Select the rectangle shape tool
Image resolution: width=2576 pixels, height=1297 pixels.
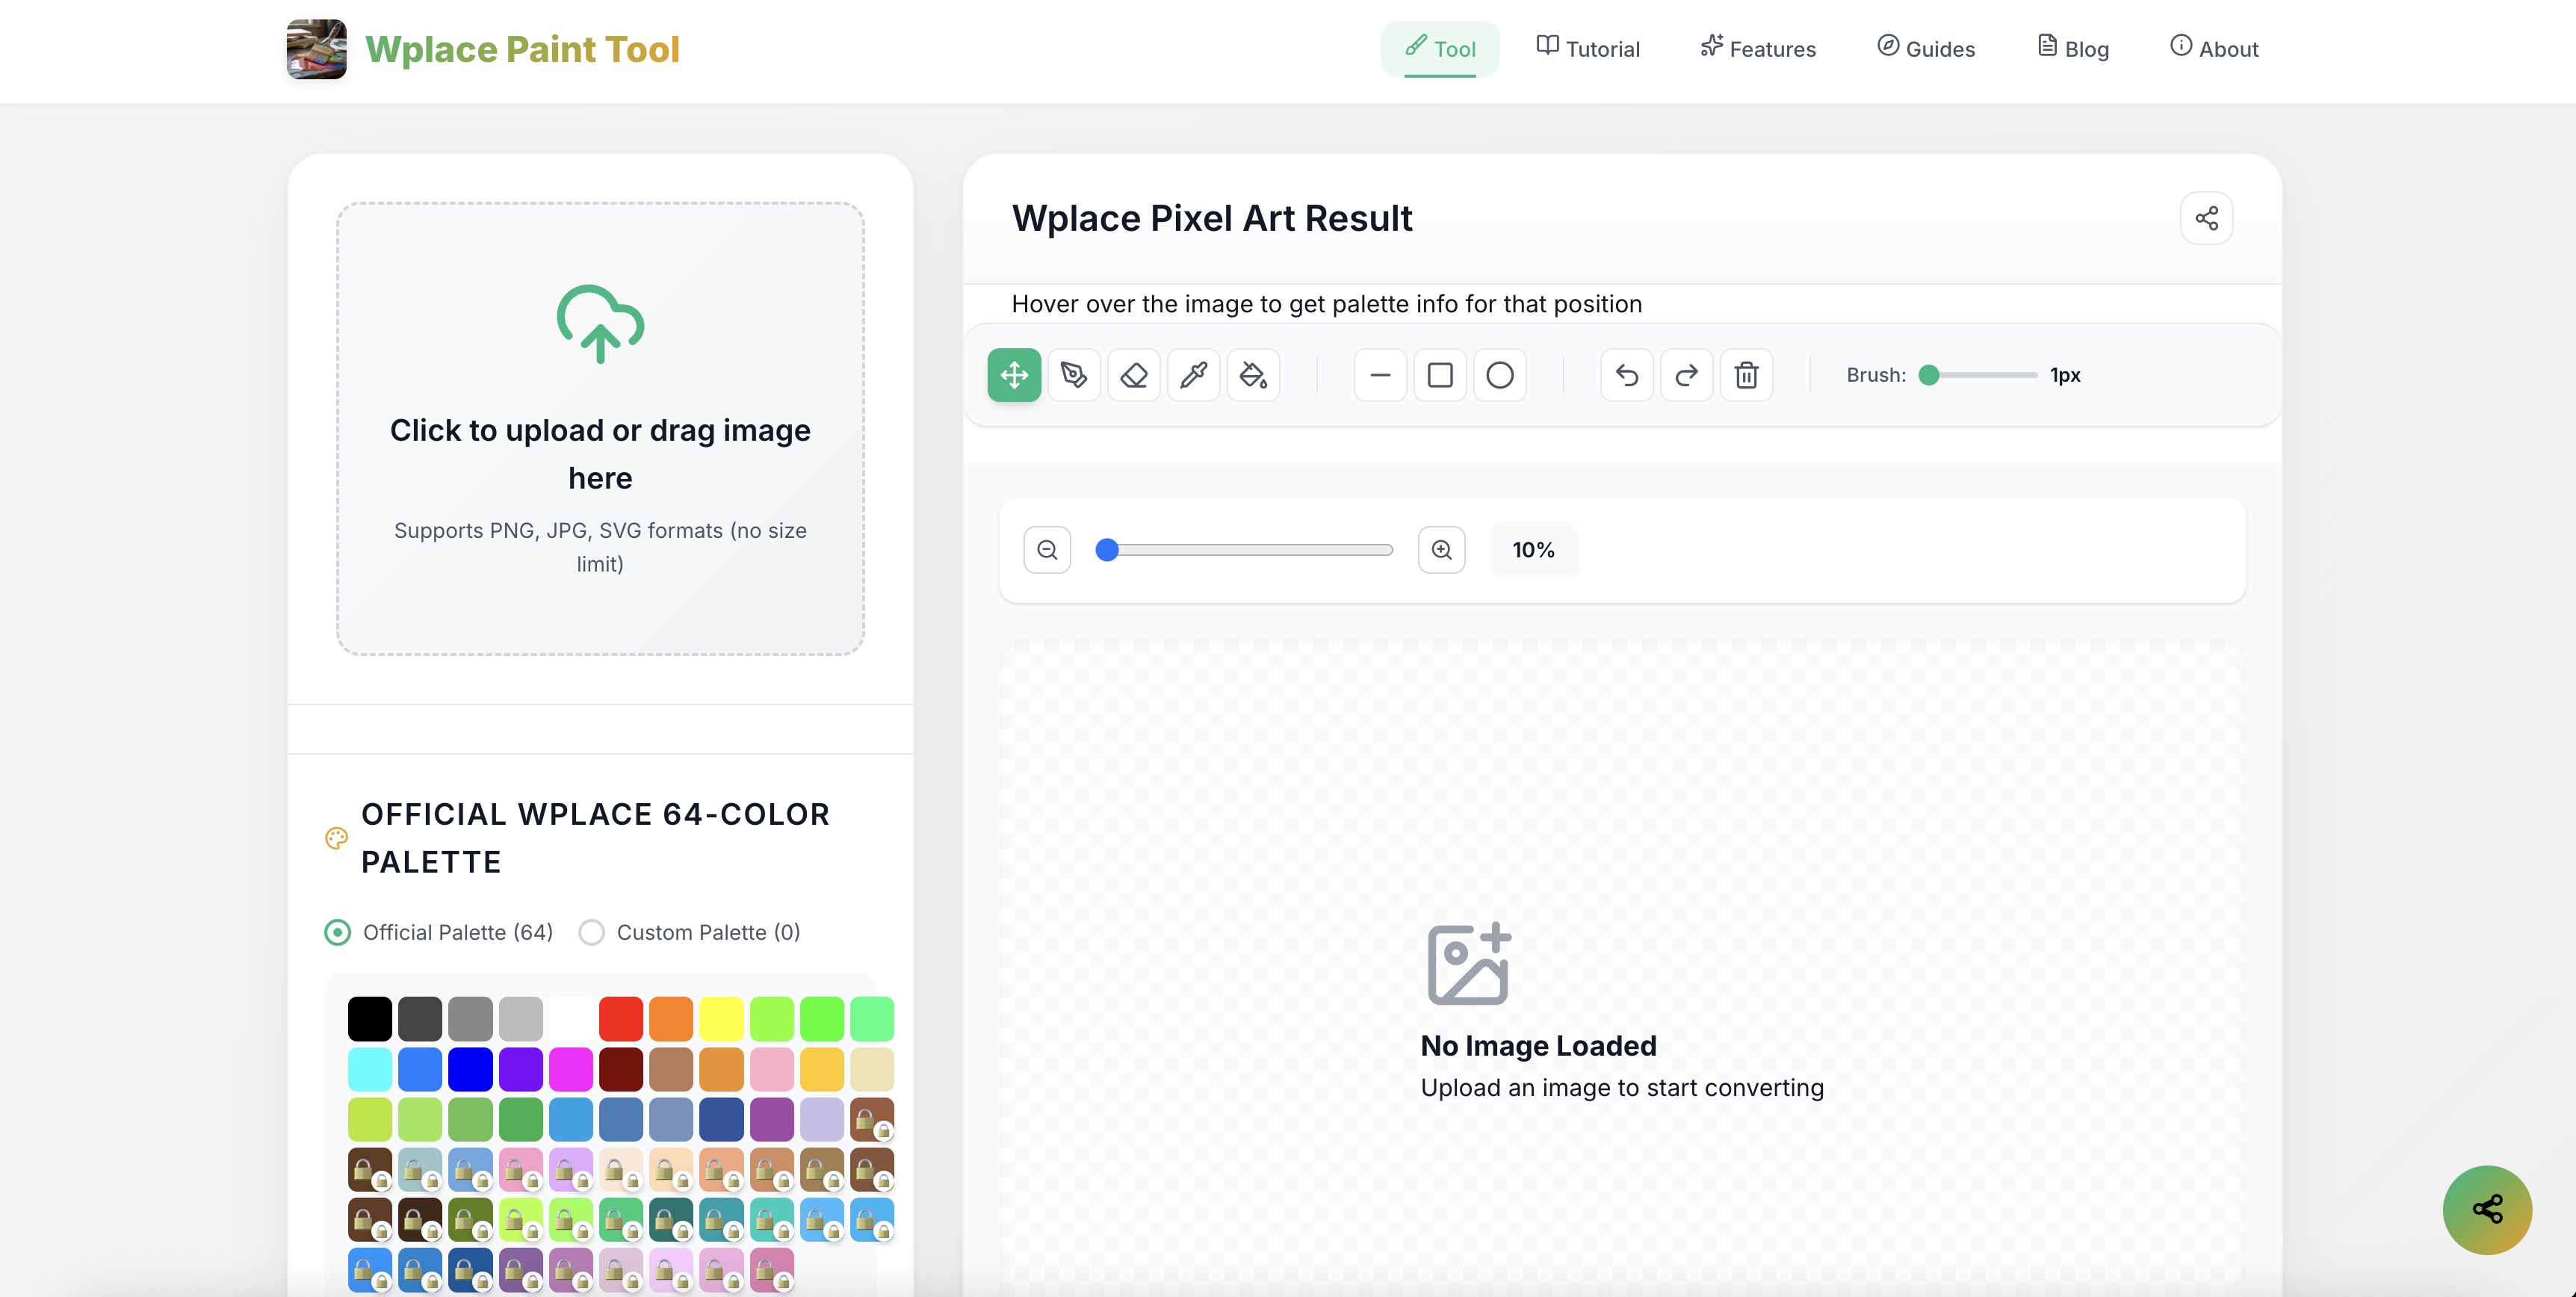point(1440,375)
